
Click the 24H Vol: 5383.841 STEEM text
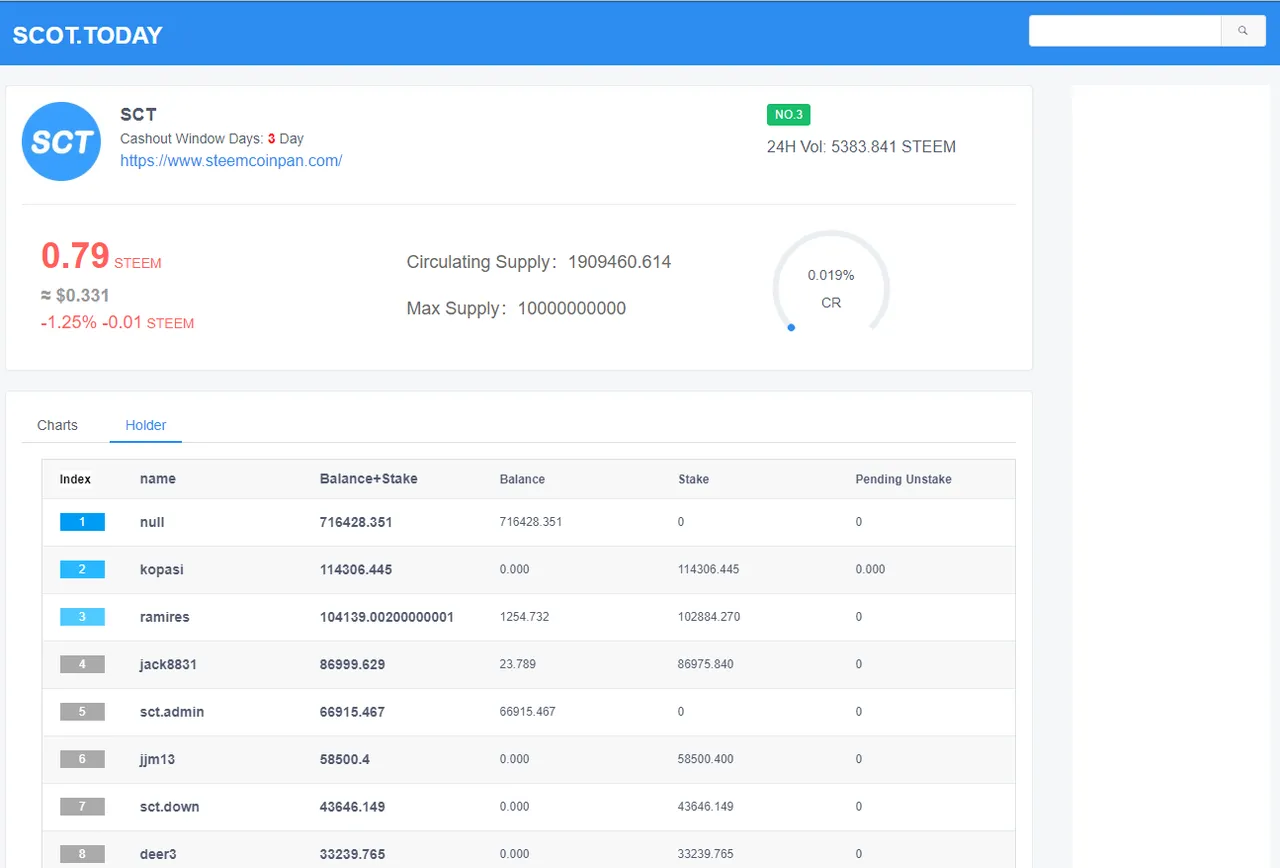point(861,147)
